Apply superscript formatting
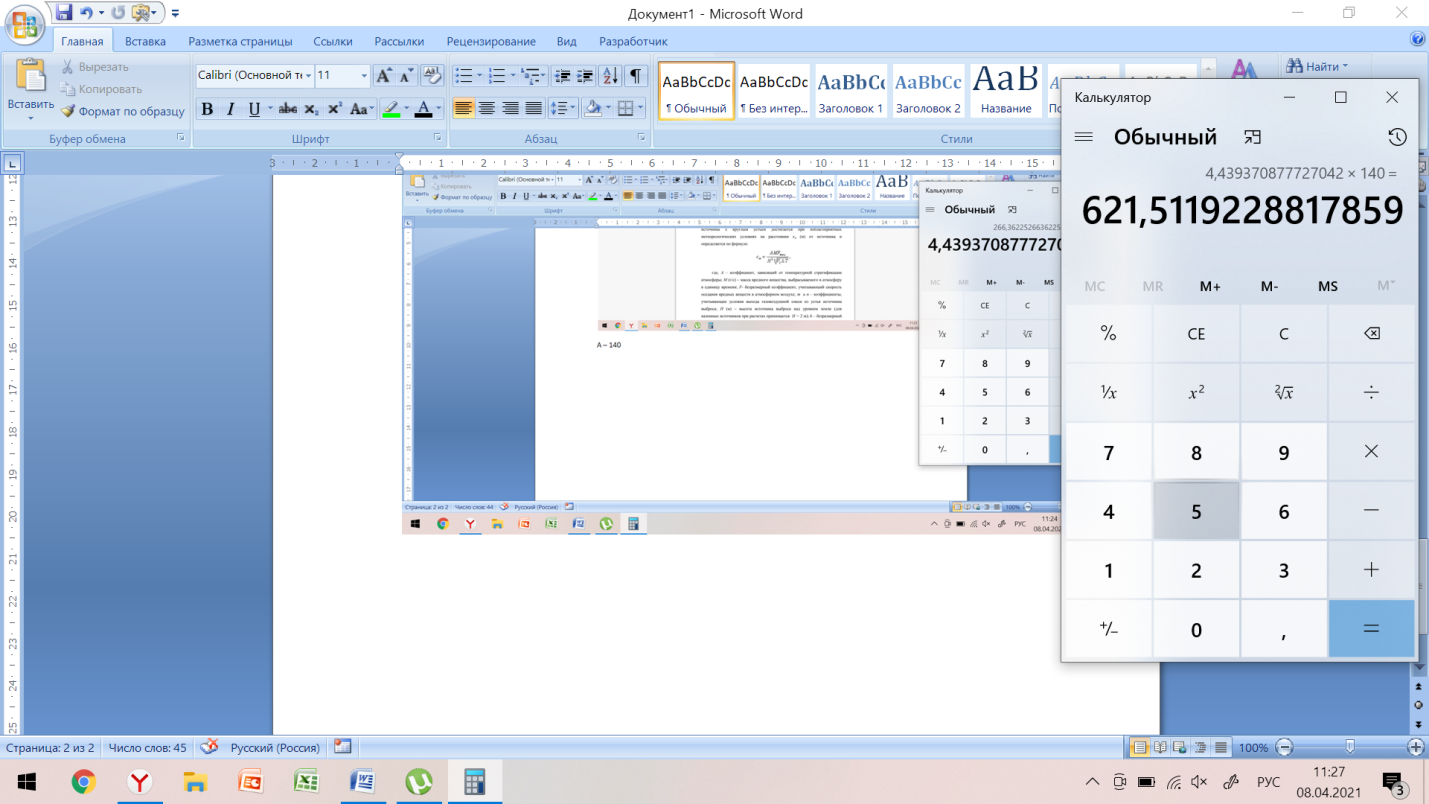1429x804 pixels. 334,109
